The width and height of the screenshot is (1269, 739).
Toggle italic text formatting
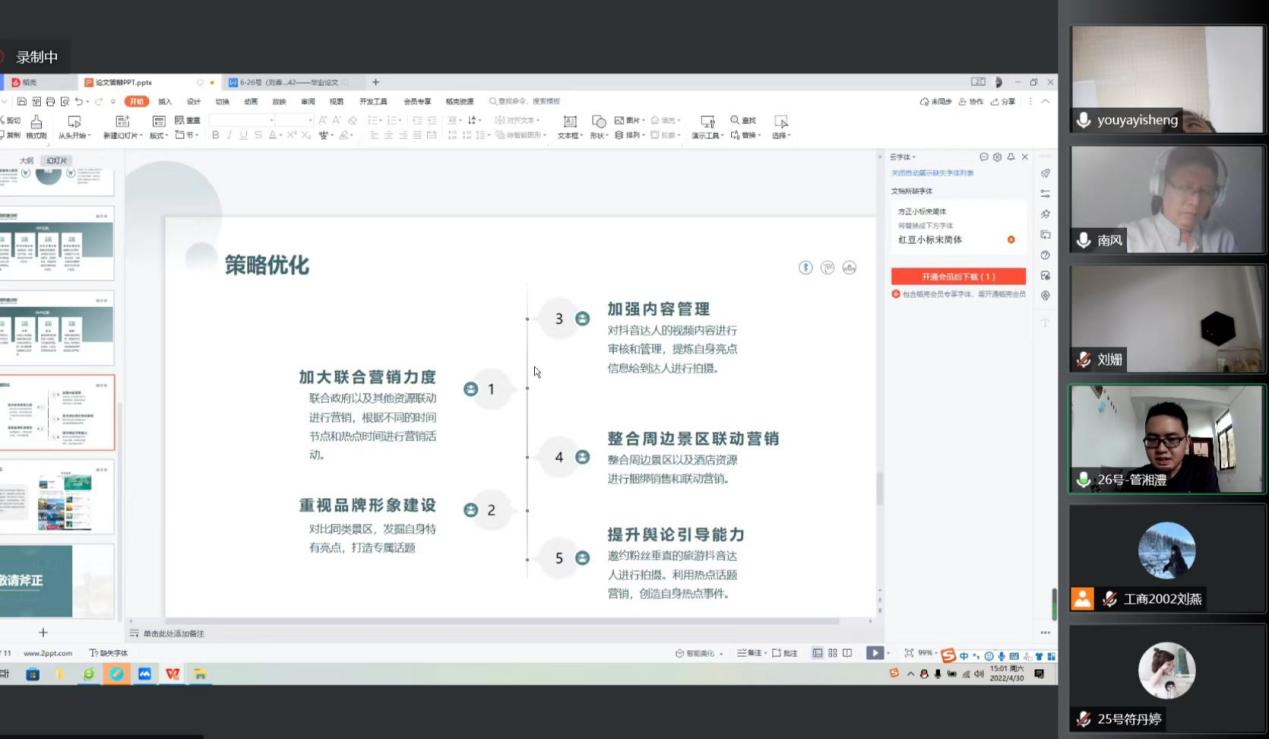229,135
